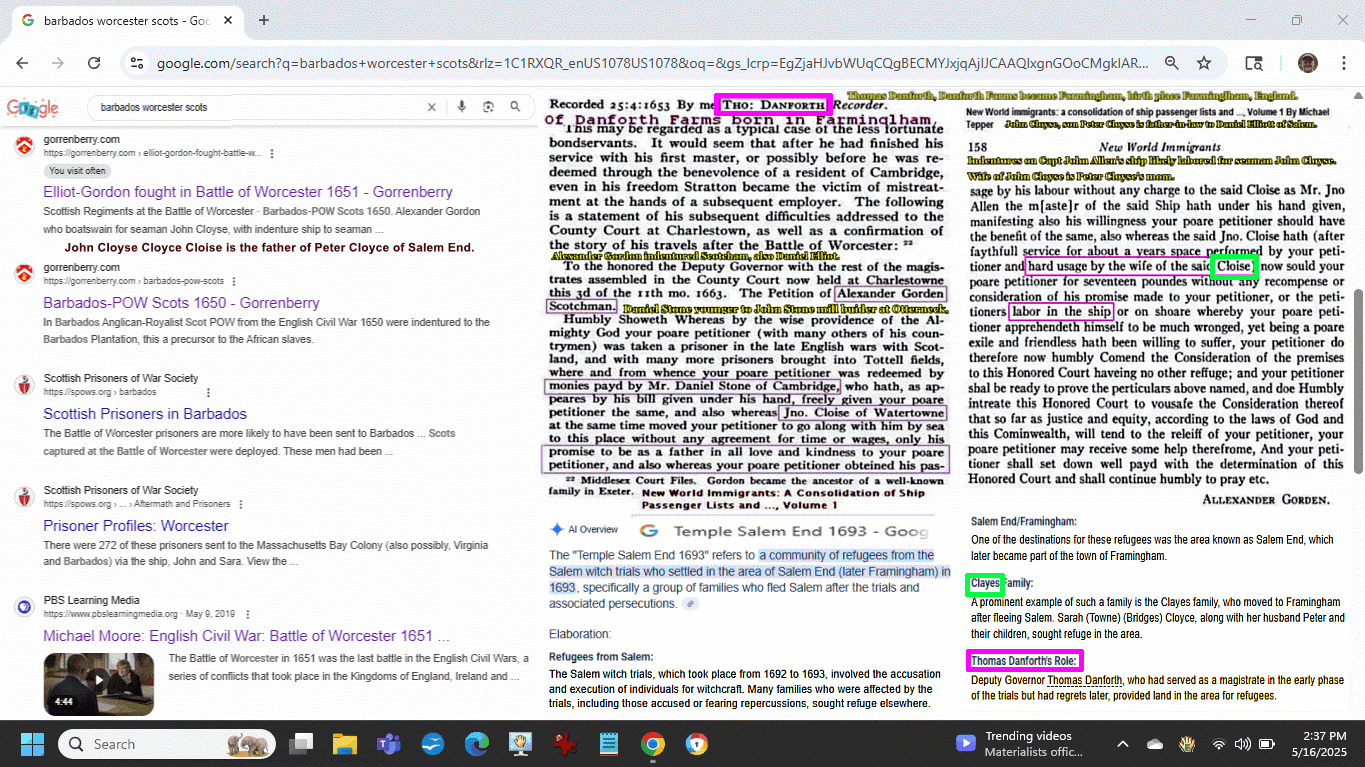This screenshot has height=767, width=1365.
Task: Bookmark this page with the star icon
Action: (x=1204, y=63)
